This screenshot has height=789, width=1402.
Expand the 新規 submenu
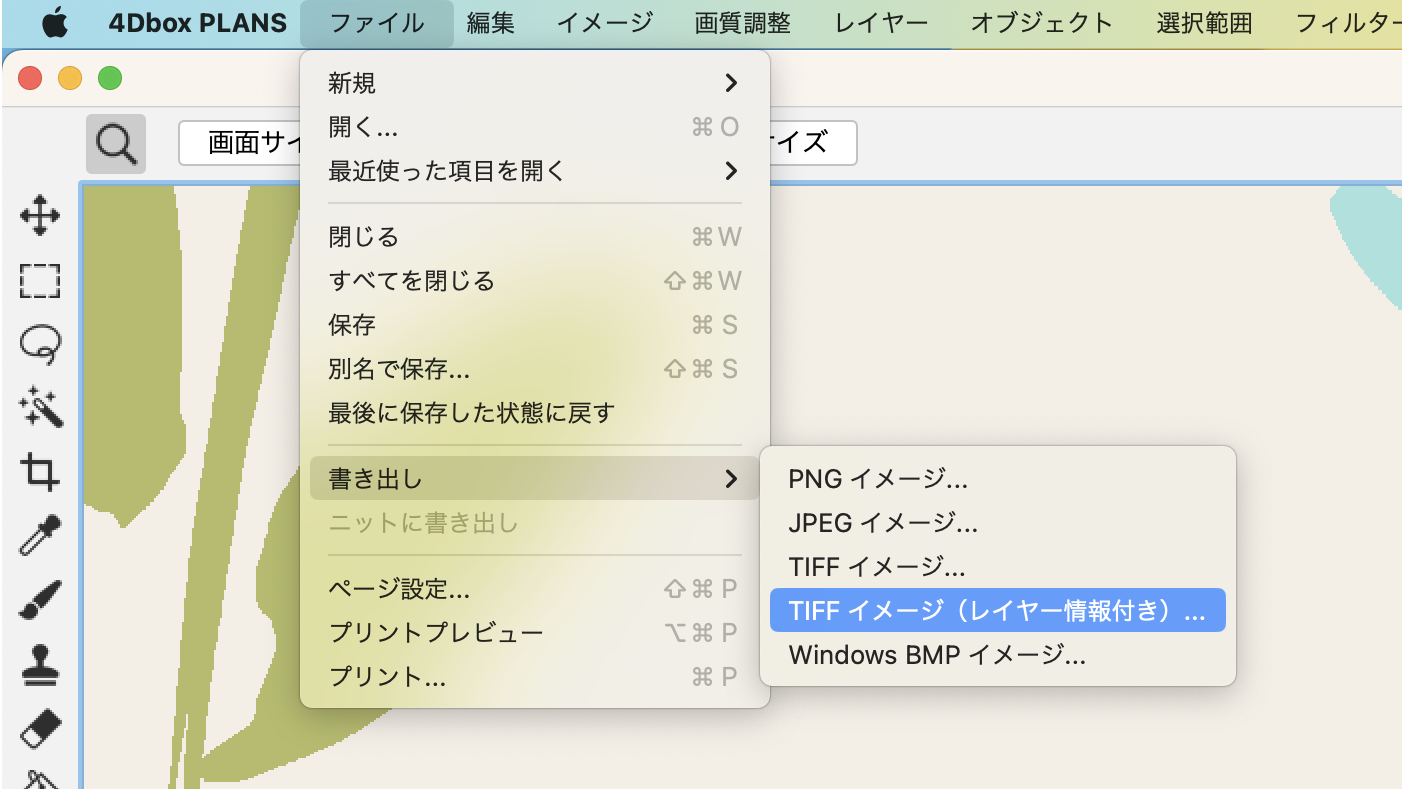point(535,83)
